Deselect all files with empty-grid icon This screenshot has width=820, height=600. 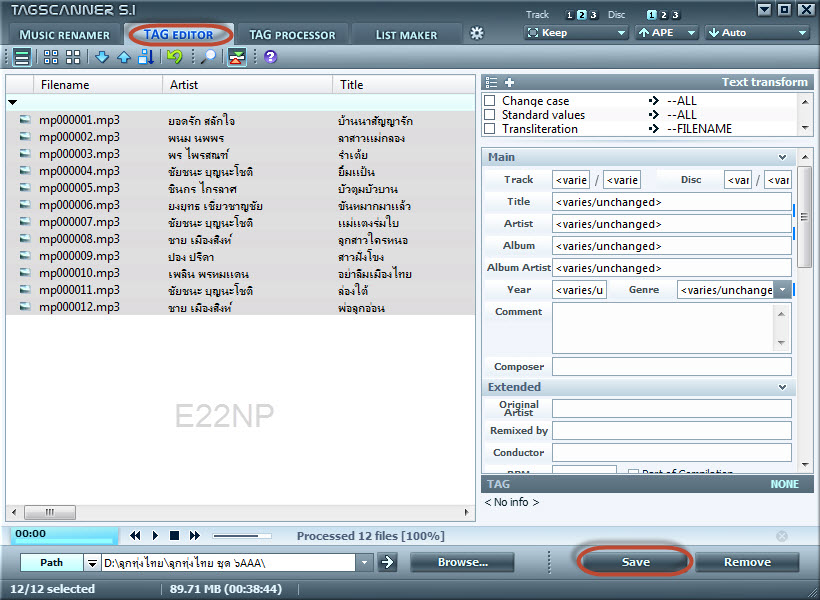click(73, 57)
